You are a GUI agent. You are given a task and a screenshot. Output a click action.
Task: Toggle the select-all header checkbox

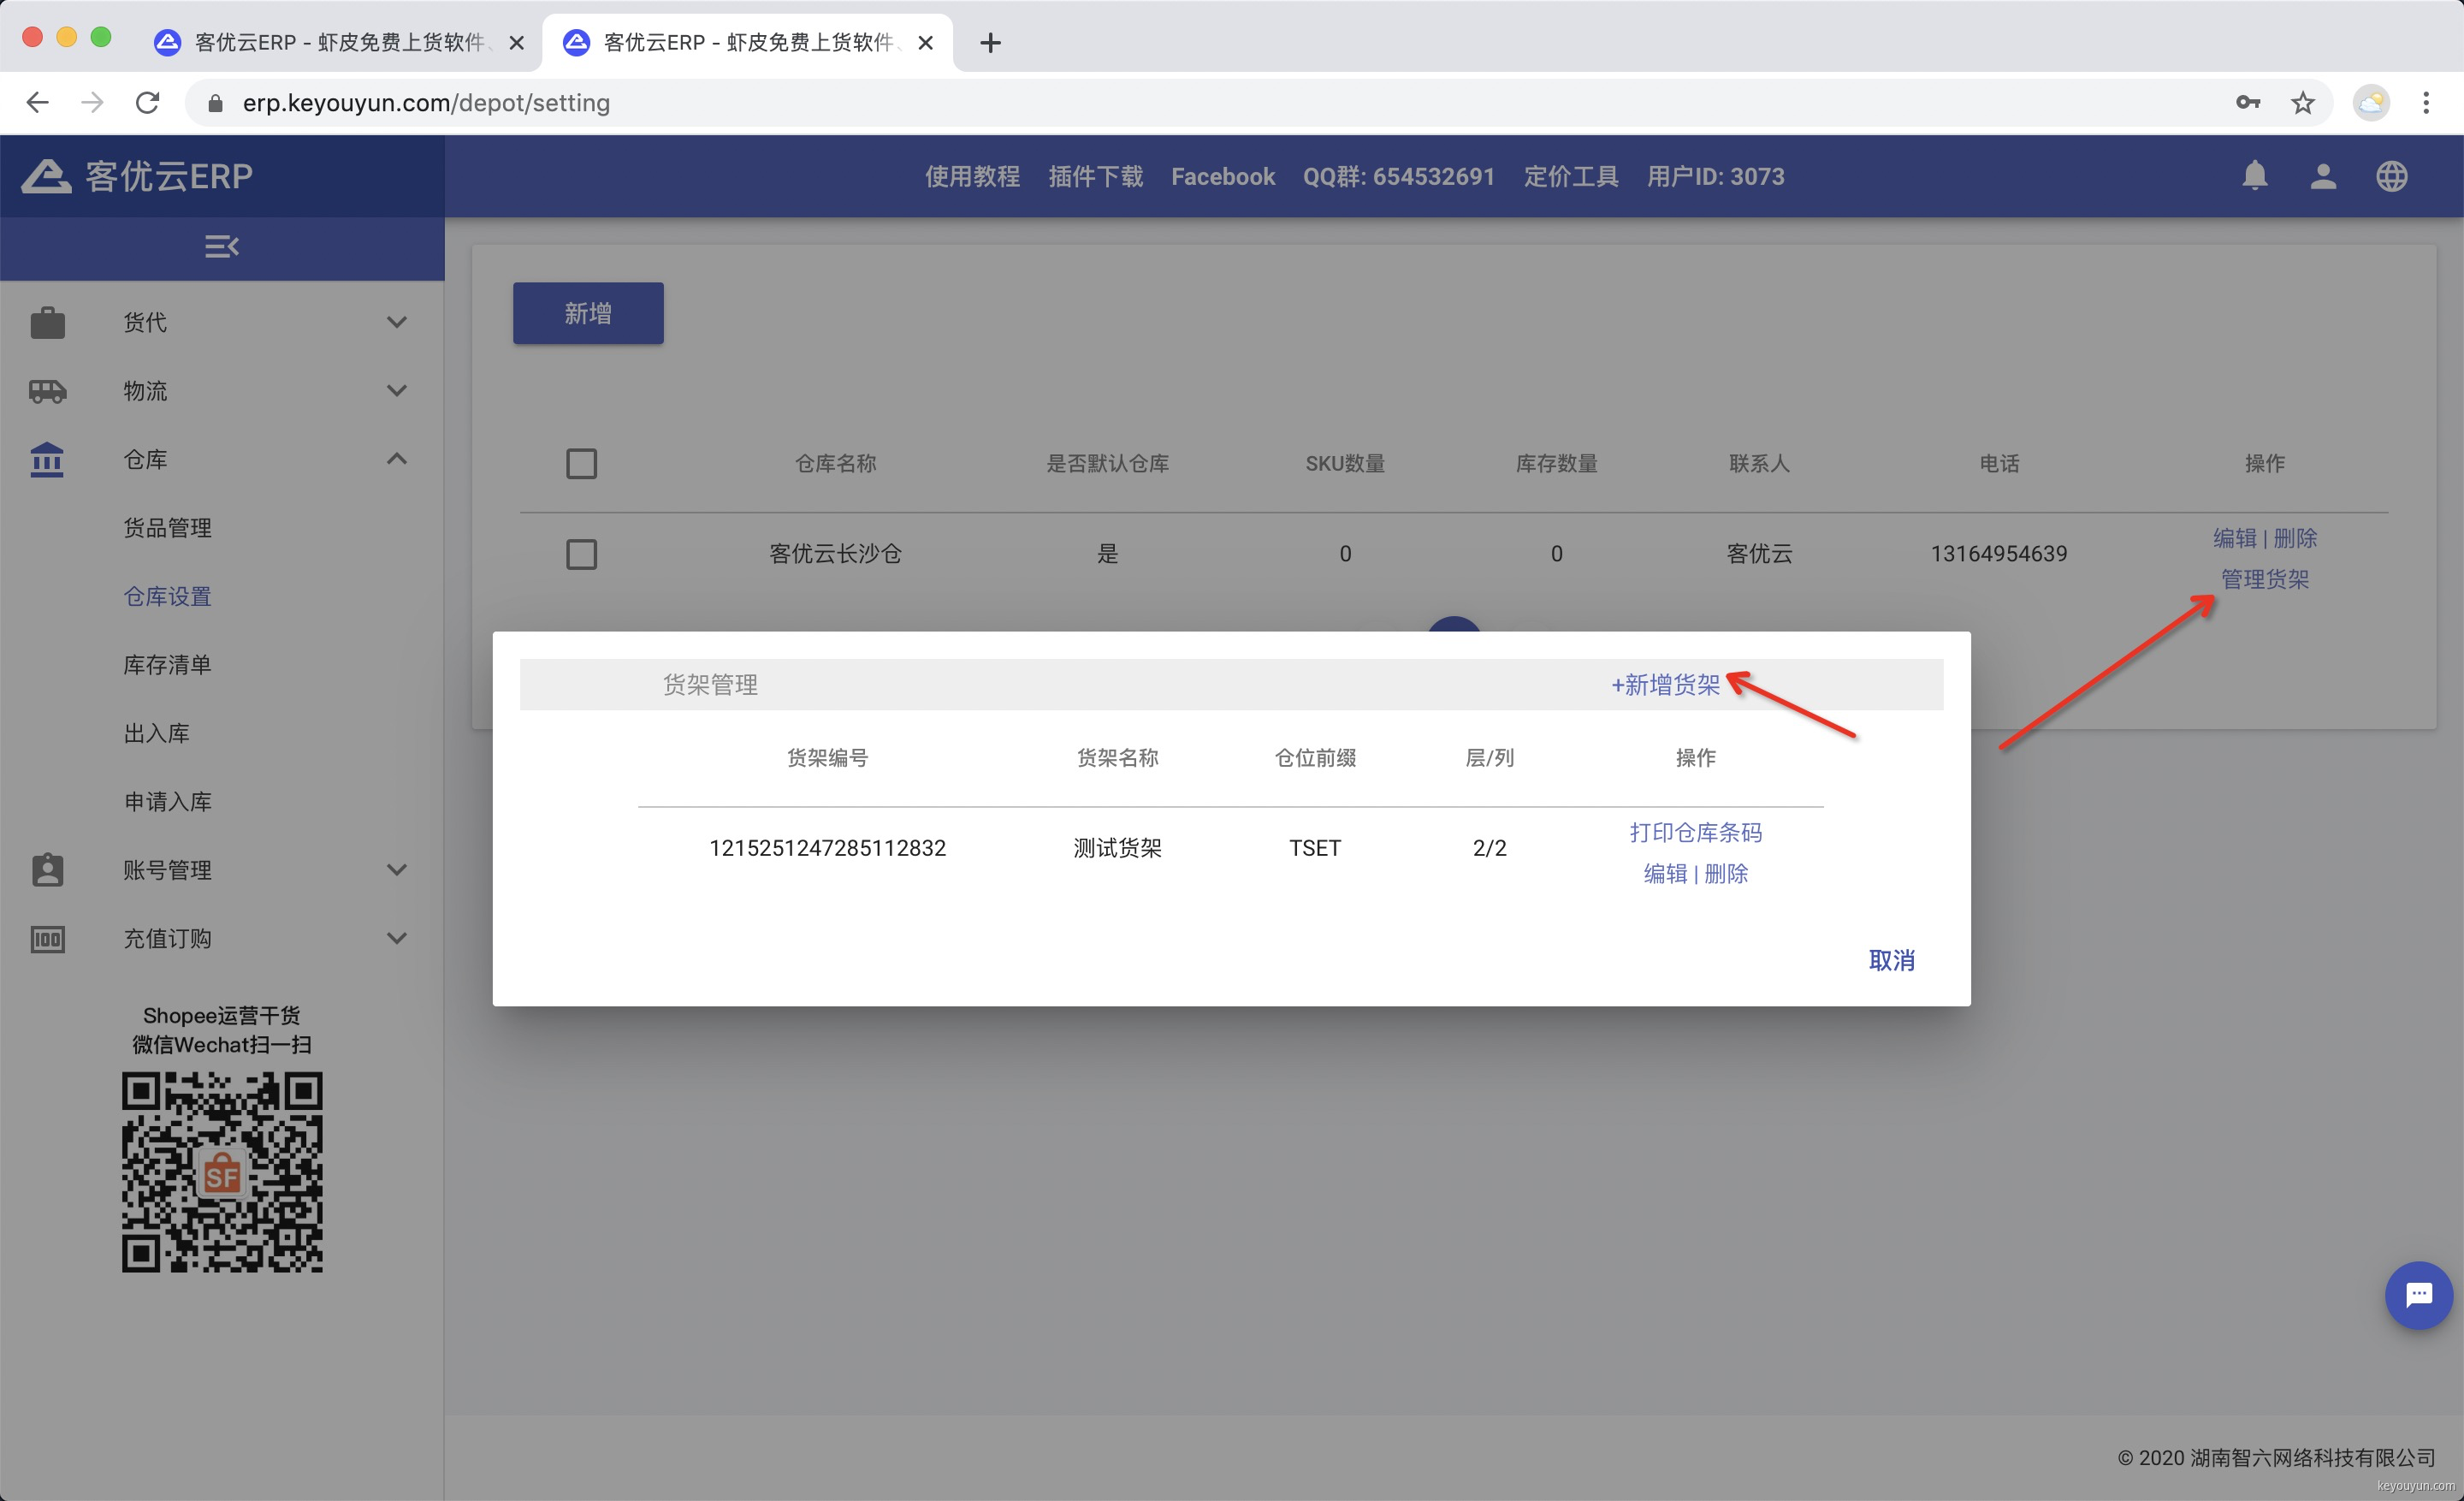pos(581,463)
